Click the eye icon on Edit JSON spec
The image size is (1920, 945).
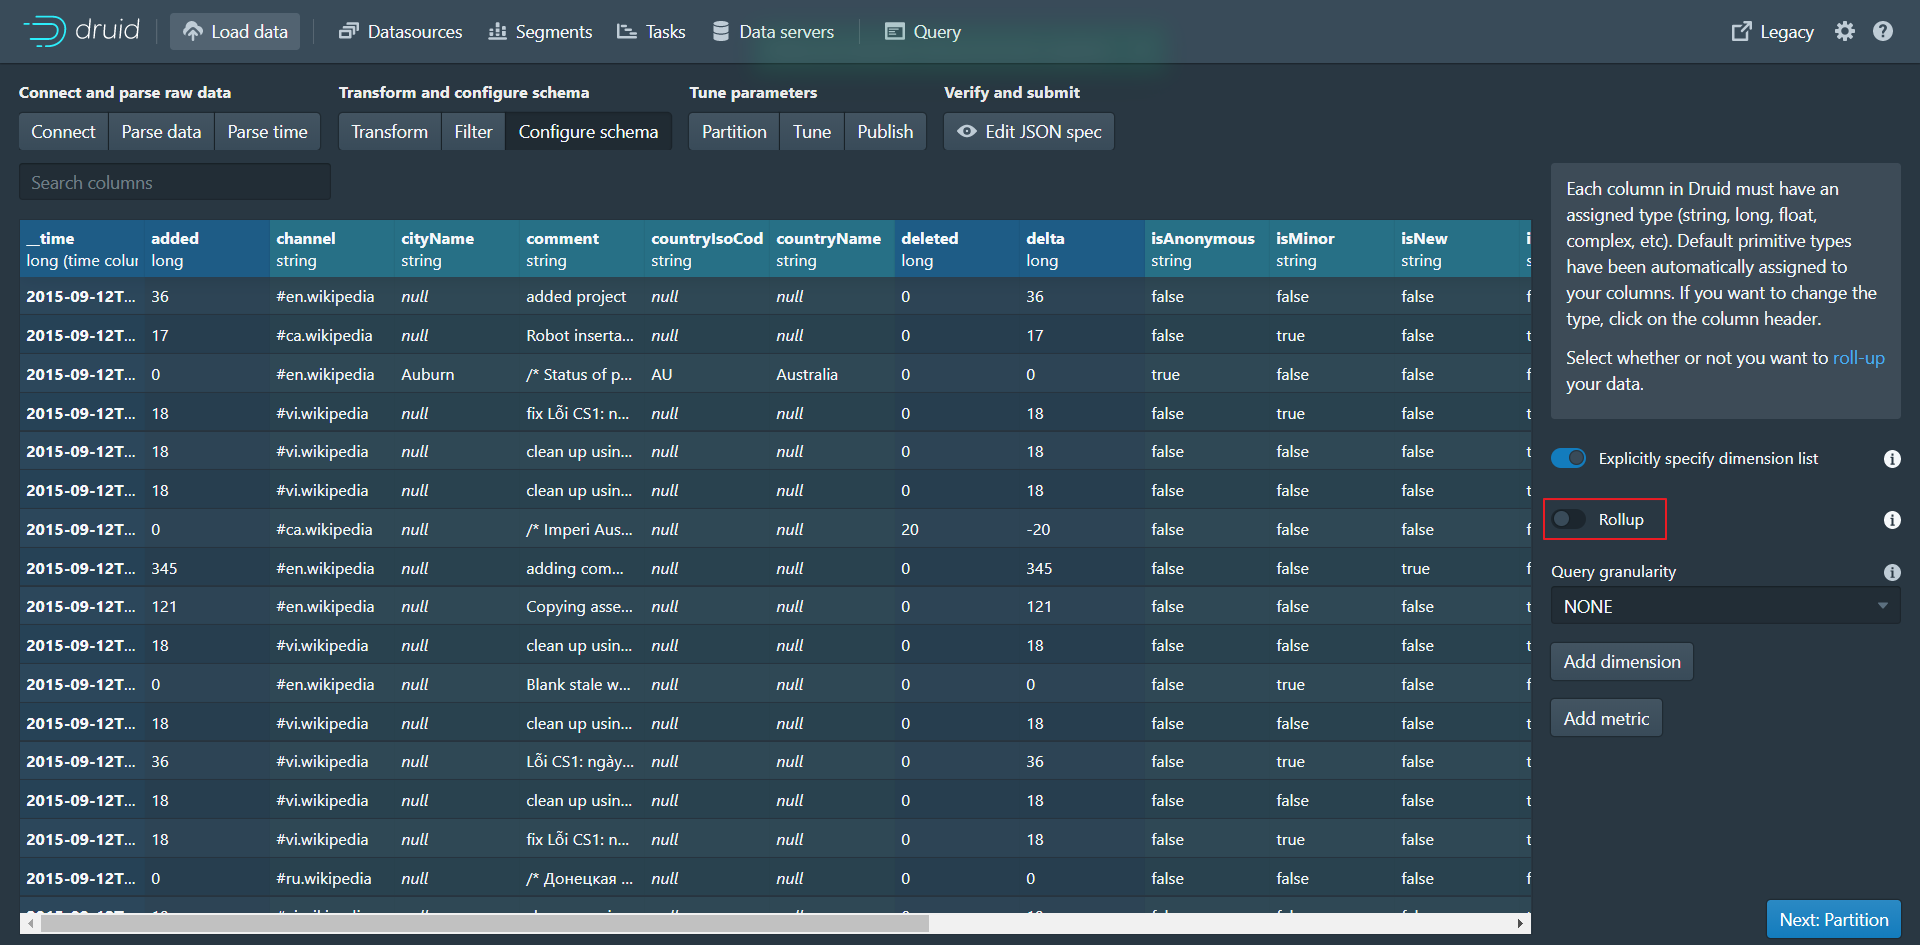point(966,131)
